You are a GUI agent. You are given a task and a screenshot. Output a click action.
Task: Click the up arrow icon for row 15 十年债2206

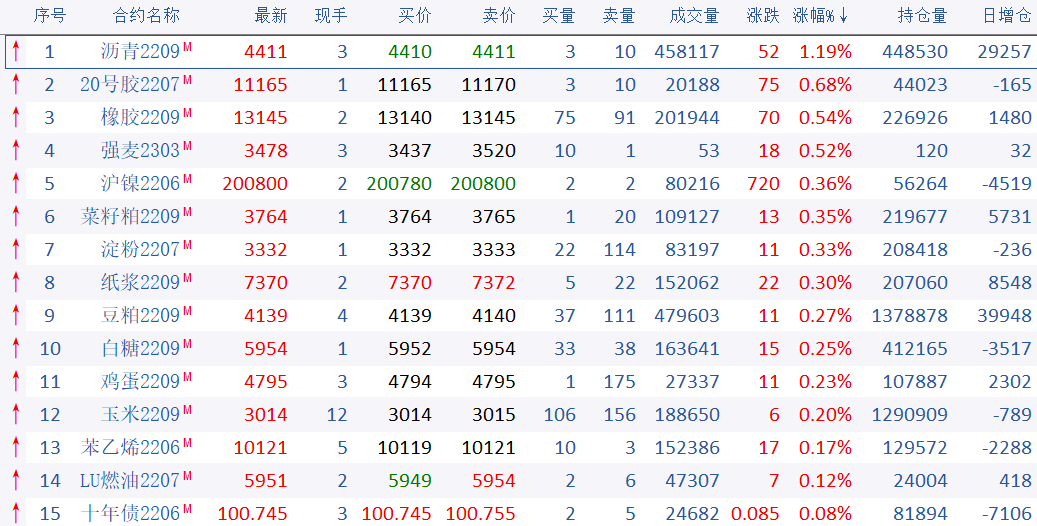click(x=16, y=513)
